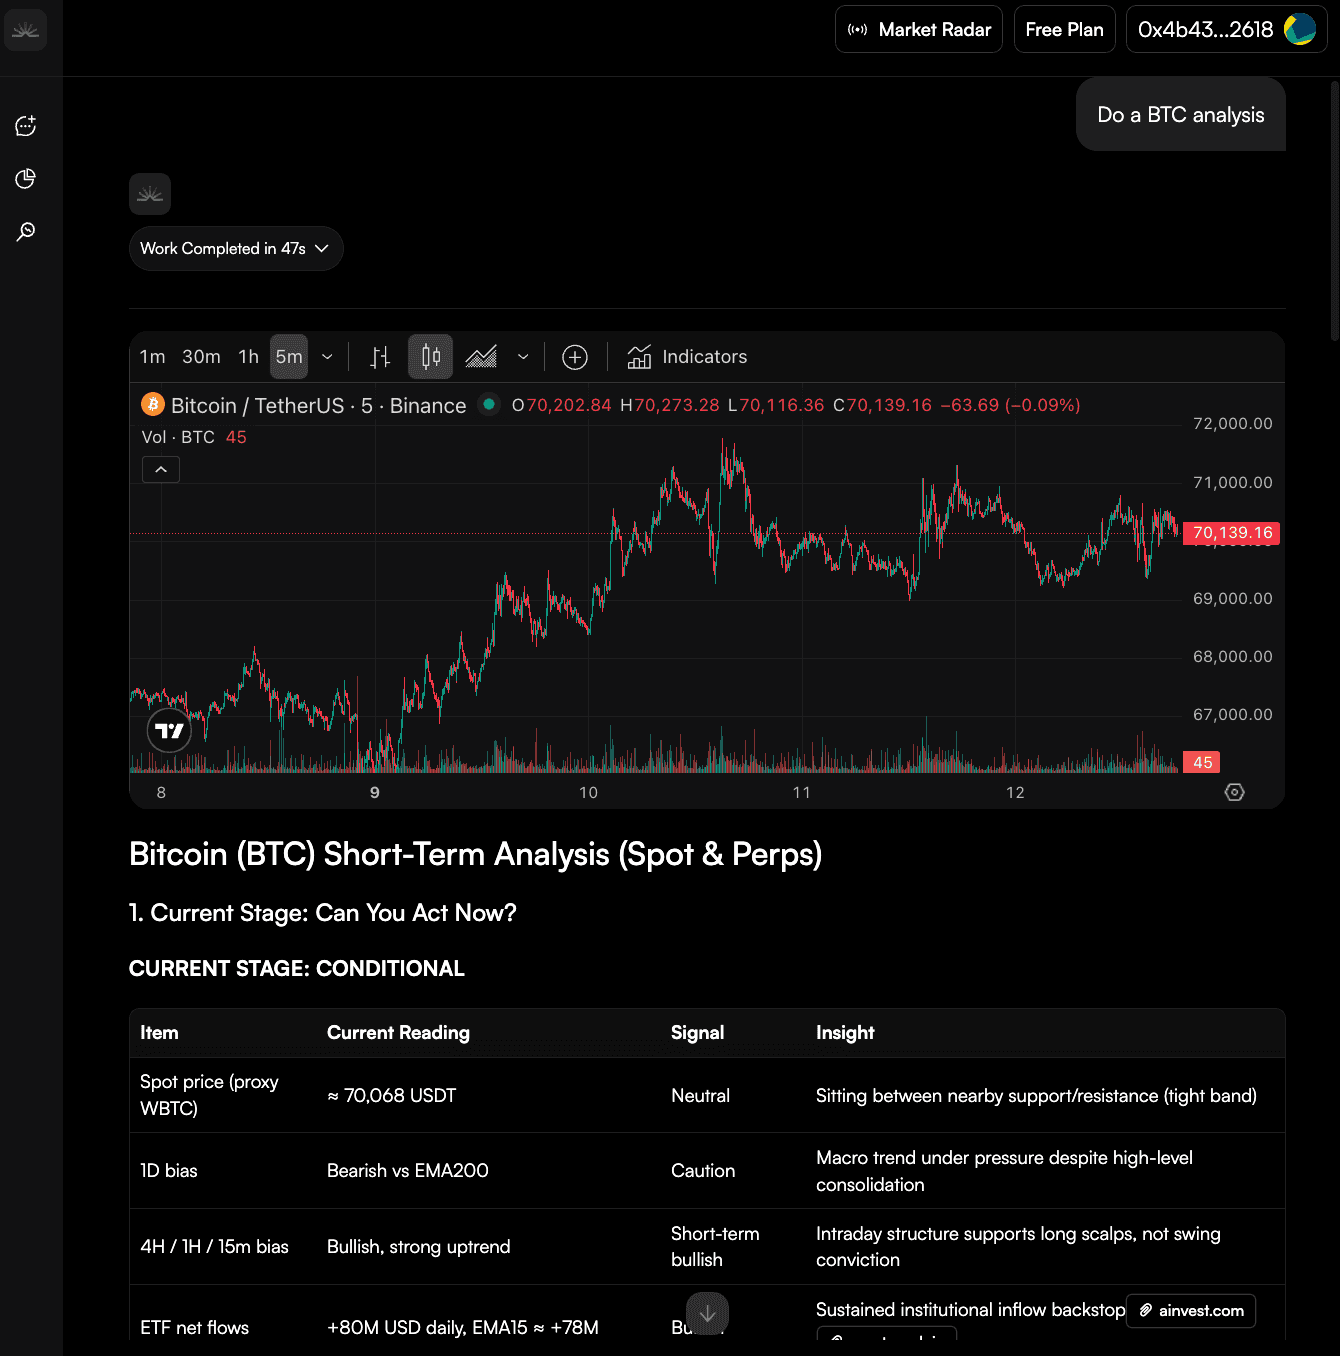Click the Vol · BTC legend entry
Viewport: 1340px width, 1356px height.
coord(194,437)
